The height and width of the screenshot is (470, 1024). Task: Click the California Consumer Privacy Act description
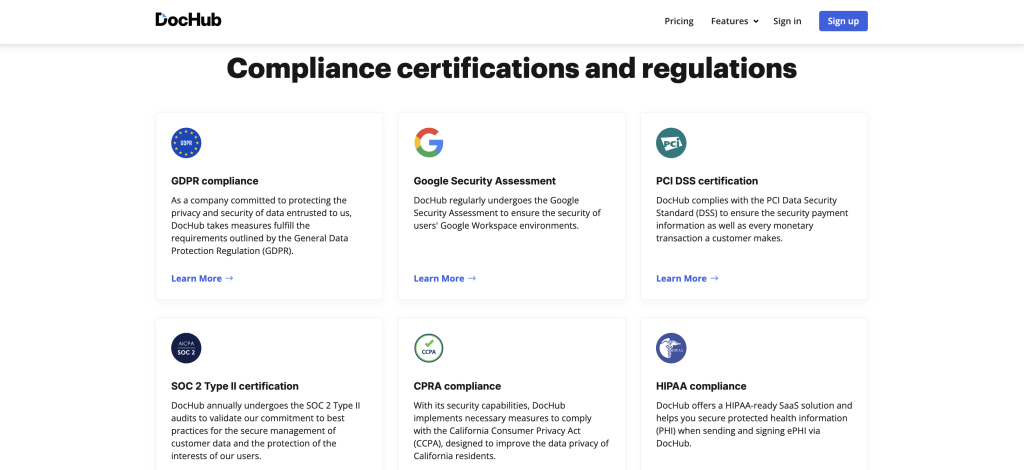511,430
